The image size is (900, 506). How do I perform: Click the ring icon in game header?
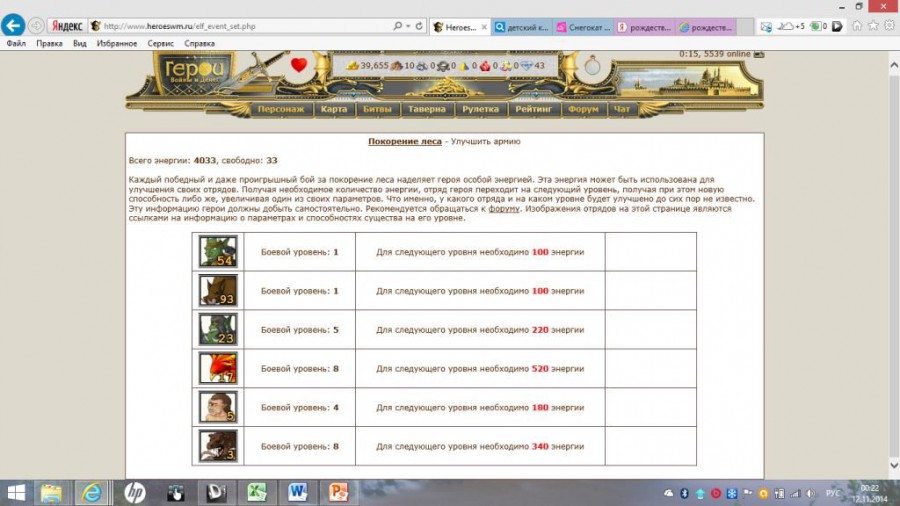coord(592,66)
